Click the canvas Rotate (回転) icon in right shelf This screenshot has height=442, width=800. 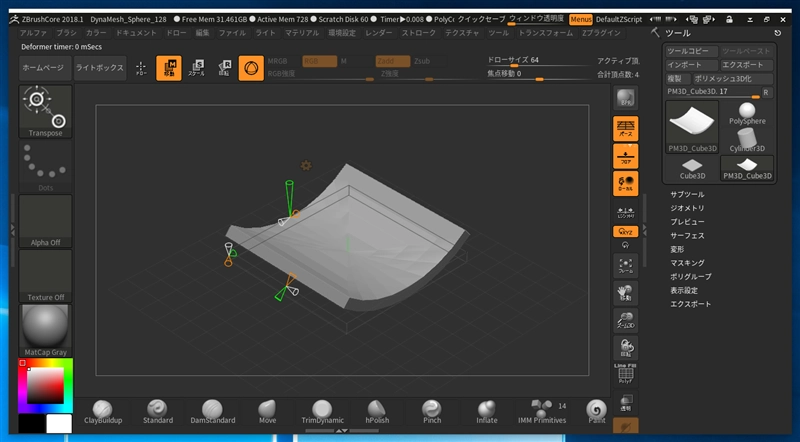point(626,349)
